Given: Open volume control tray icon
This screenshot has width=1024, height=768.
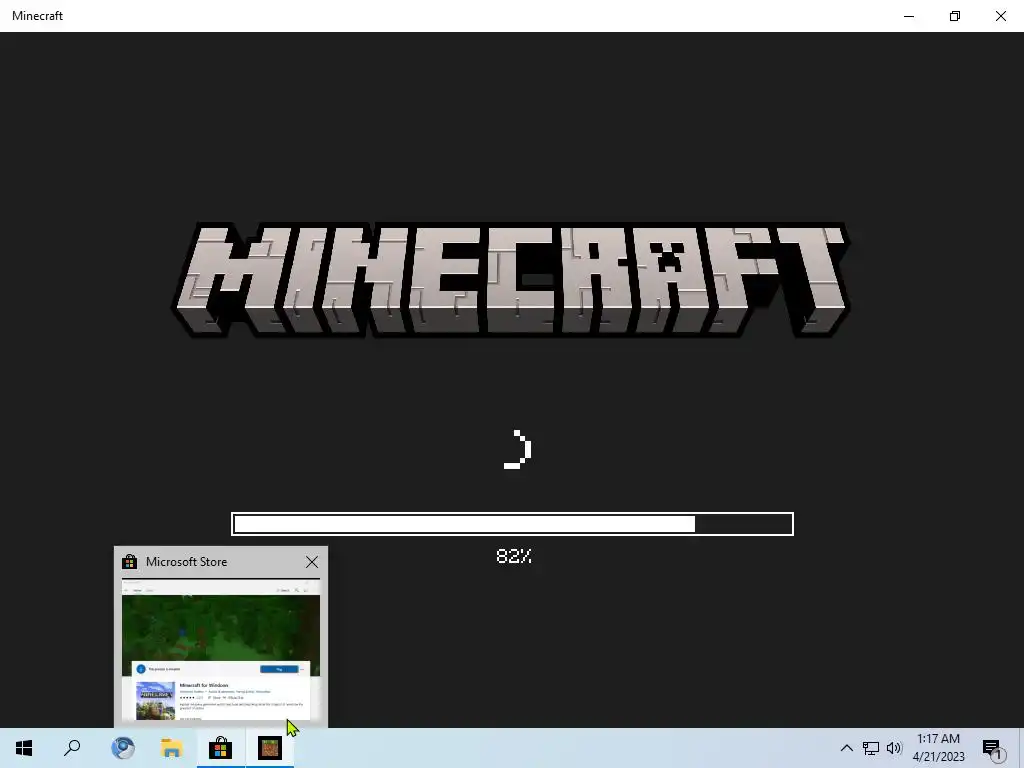Looking at the screenshot, I should click(894, 748).
